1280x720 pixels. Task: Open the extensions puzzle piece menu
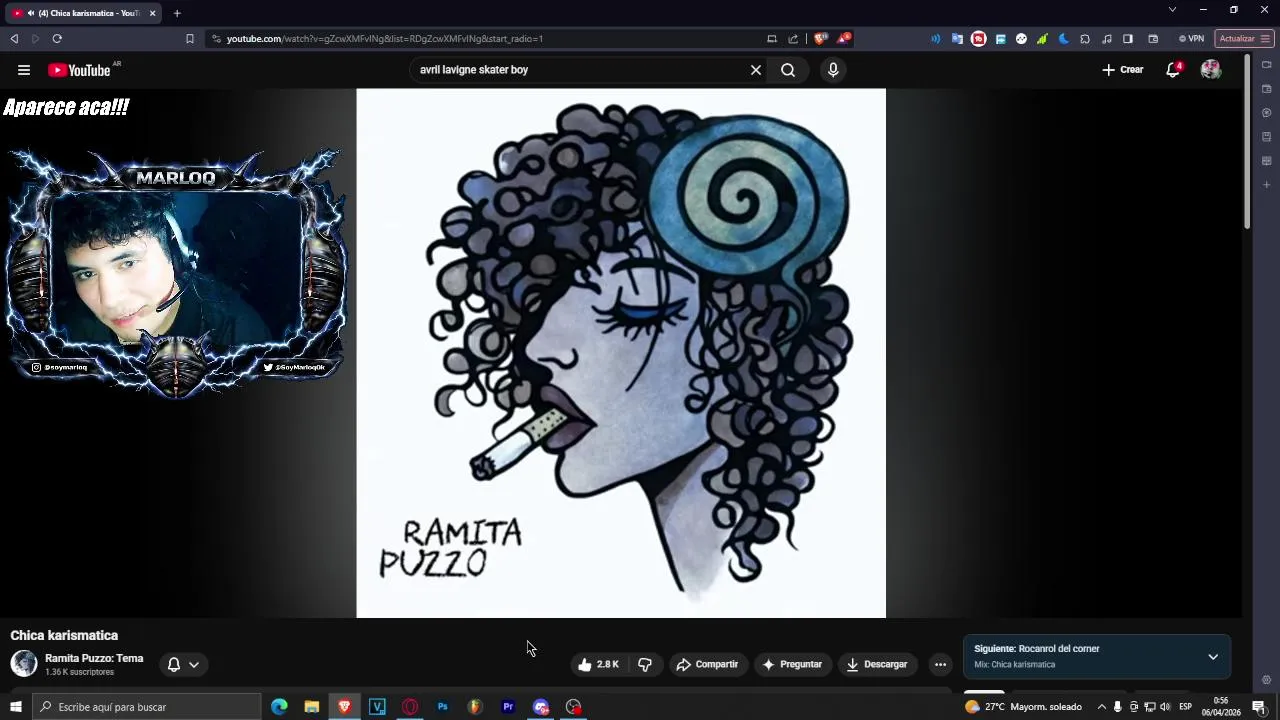(x=1085, y=39)
